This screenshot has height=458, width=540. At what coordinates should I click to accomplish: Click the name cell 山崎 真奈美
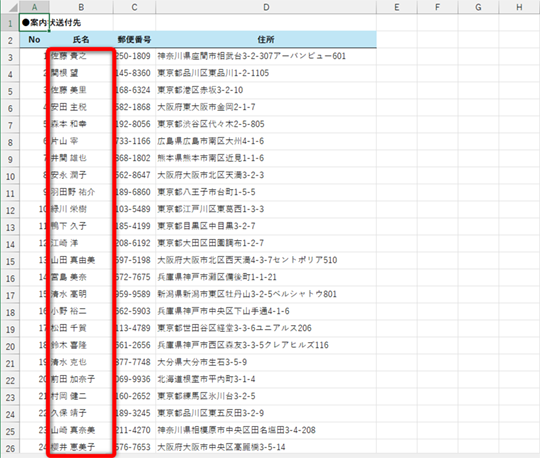click(x=81, y=430)
